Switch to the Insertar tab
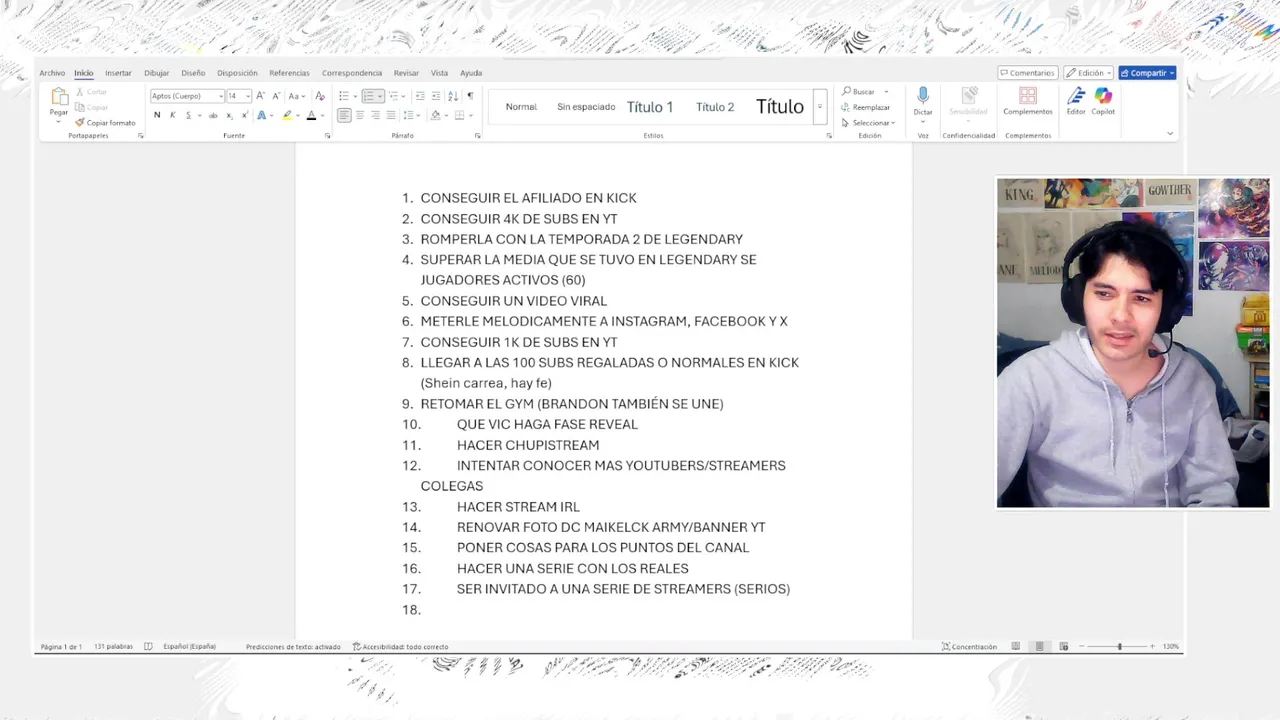The width and height of the screenshot is (1280, 720). pyautogui.click(x=118, y=73)
